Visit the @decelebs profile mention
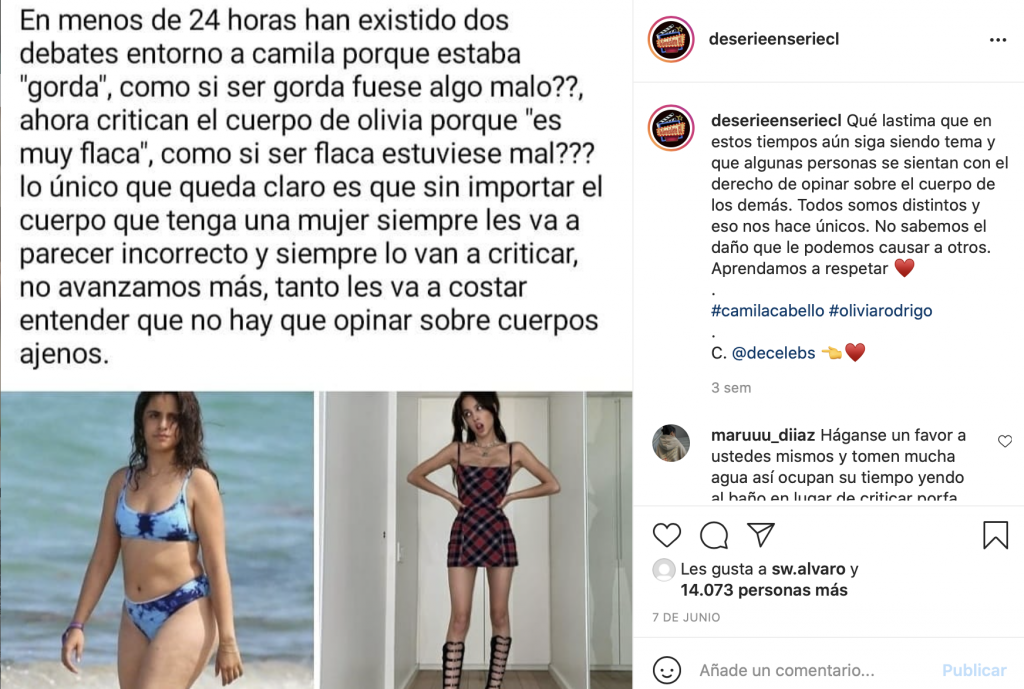The width and height of the screenshot is (1024, 689). tap(773, 353)
